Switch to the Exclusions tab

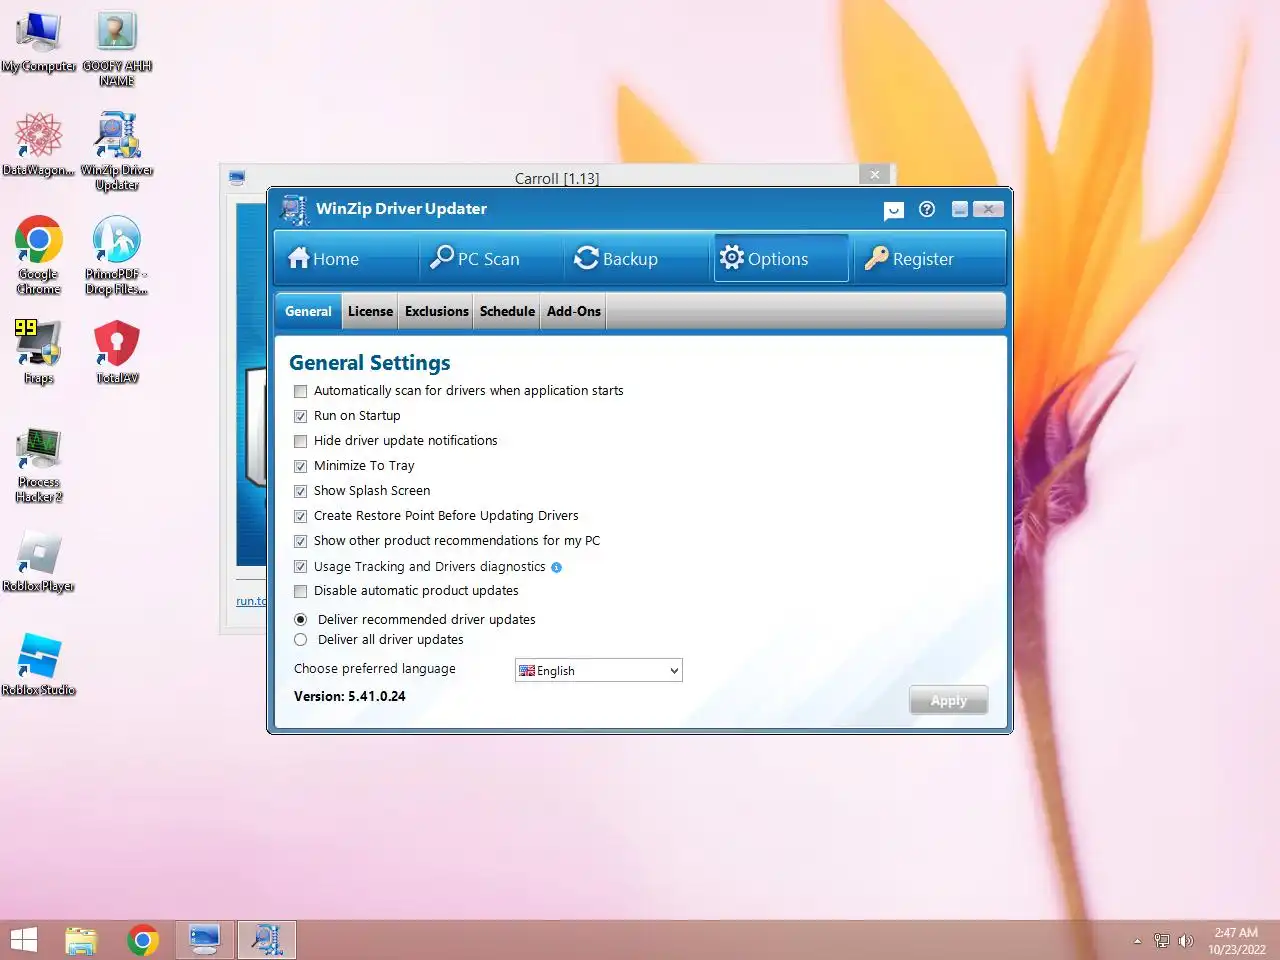click(437, 311)
